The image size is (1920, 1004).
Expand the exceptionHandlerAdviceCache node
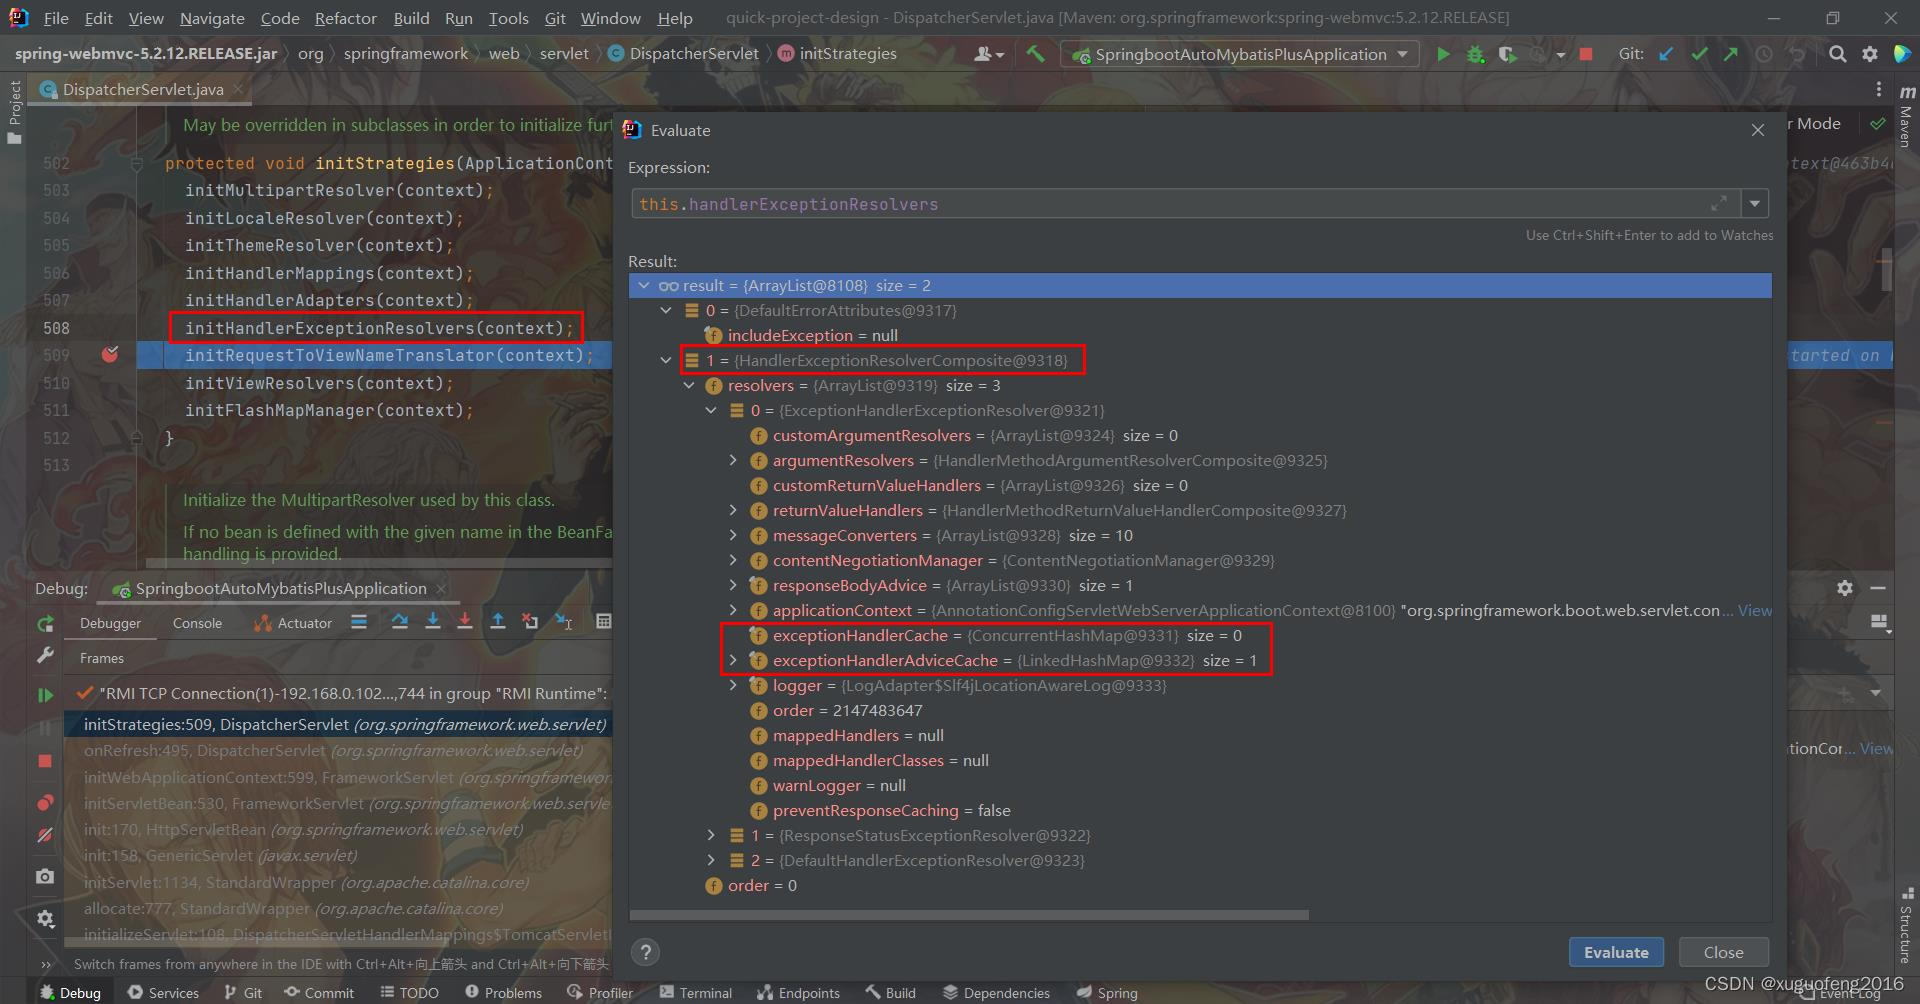pyautogui.click(x=733, y=660)
